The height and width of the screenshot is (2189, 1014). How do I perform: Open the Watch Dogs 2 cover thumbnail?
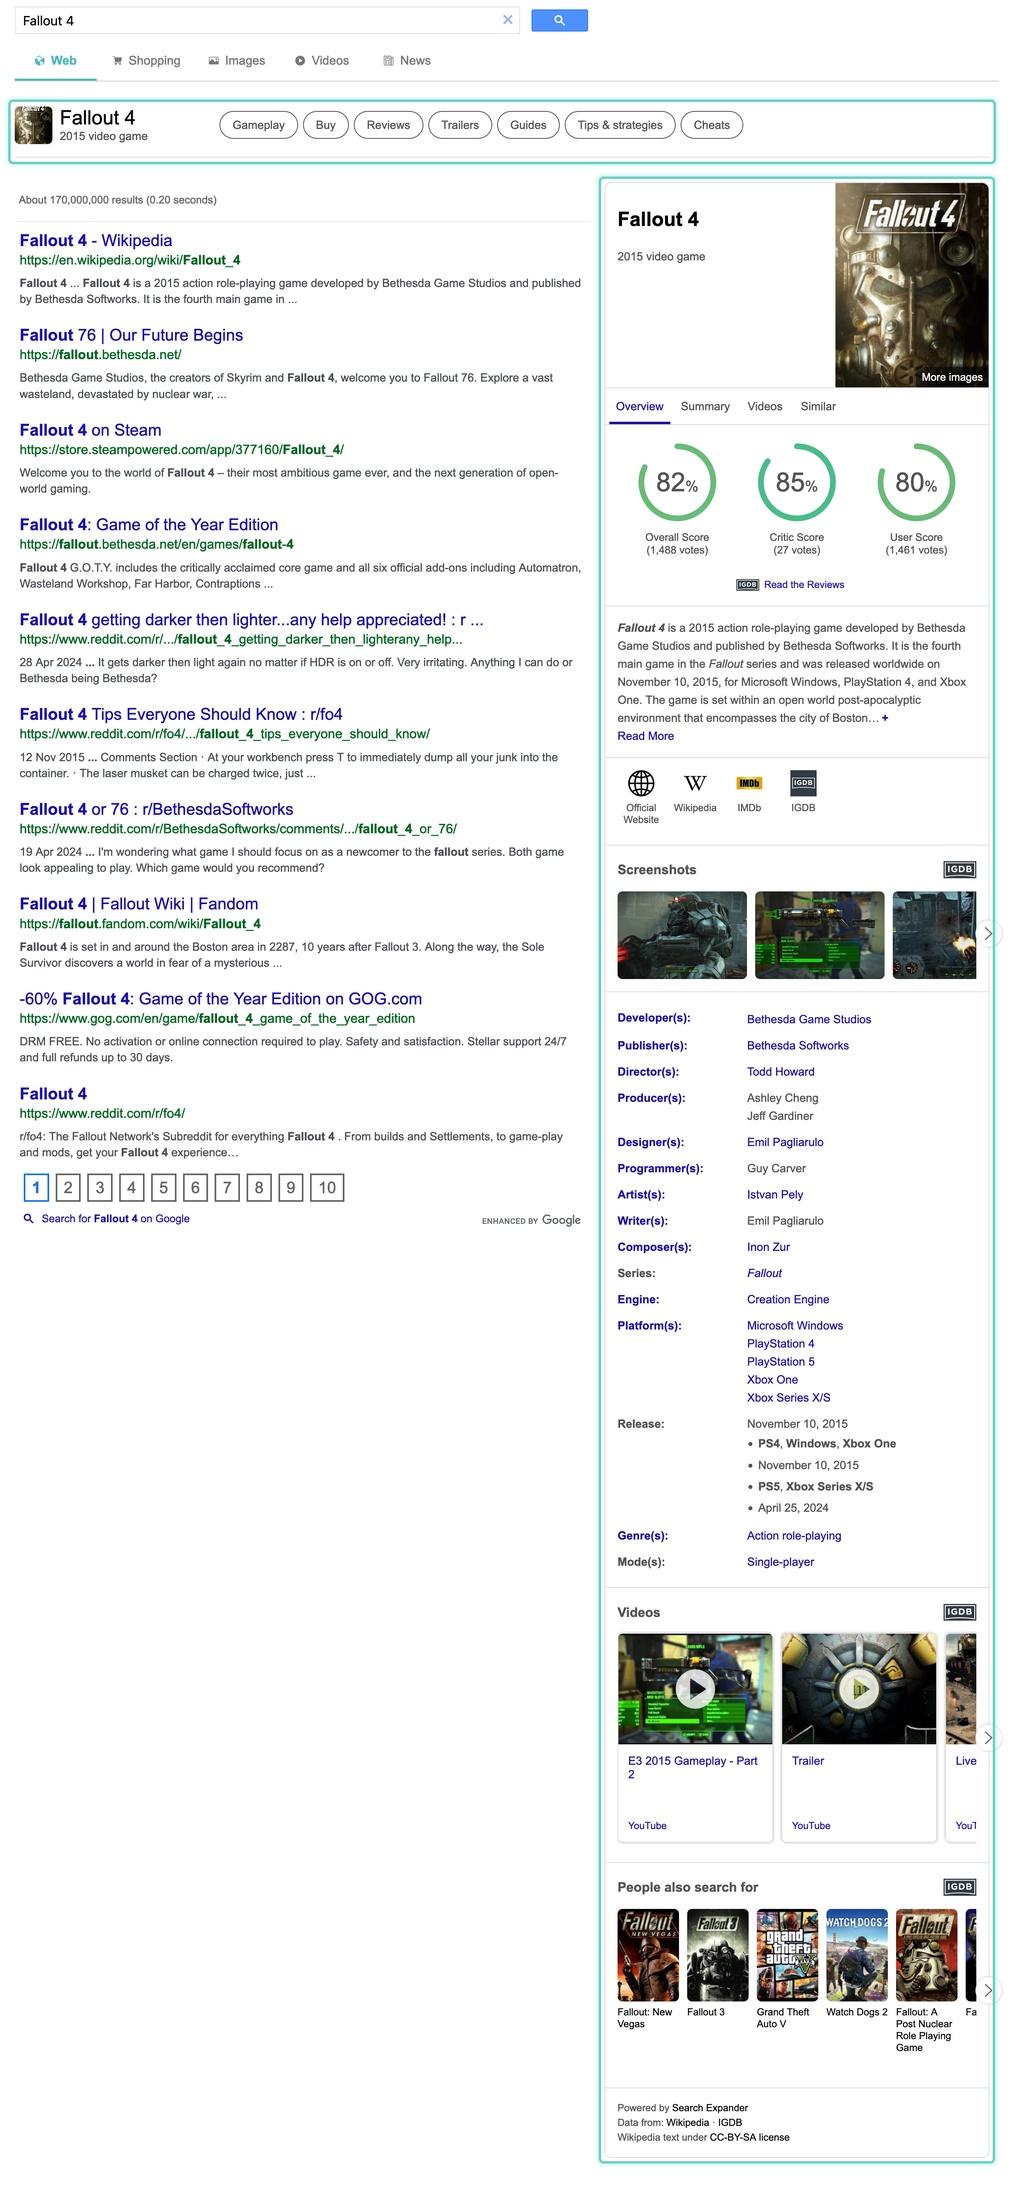click(x=857, y=1955)
